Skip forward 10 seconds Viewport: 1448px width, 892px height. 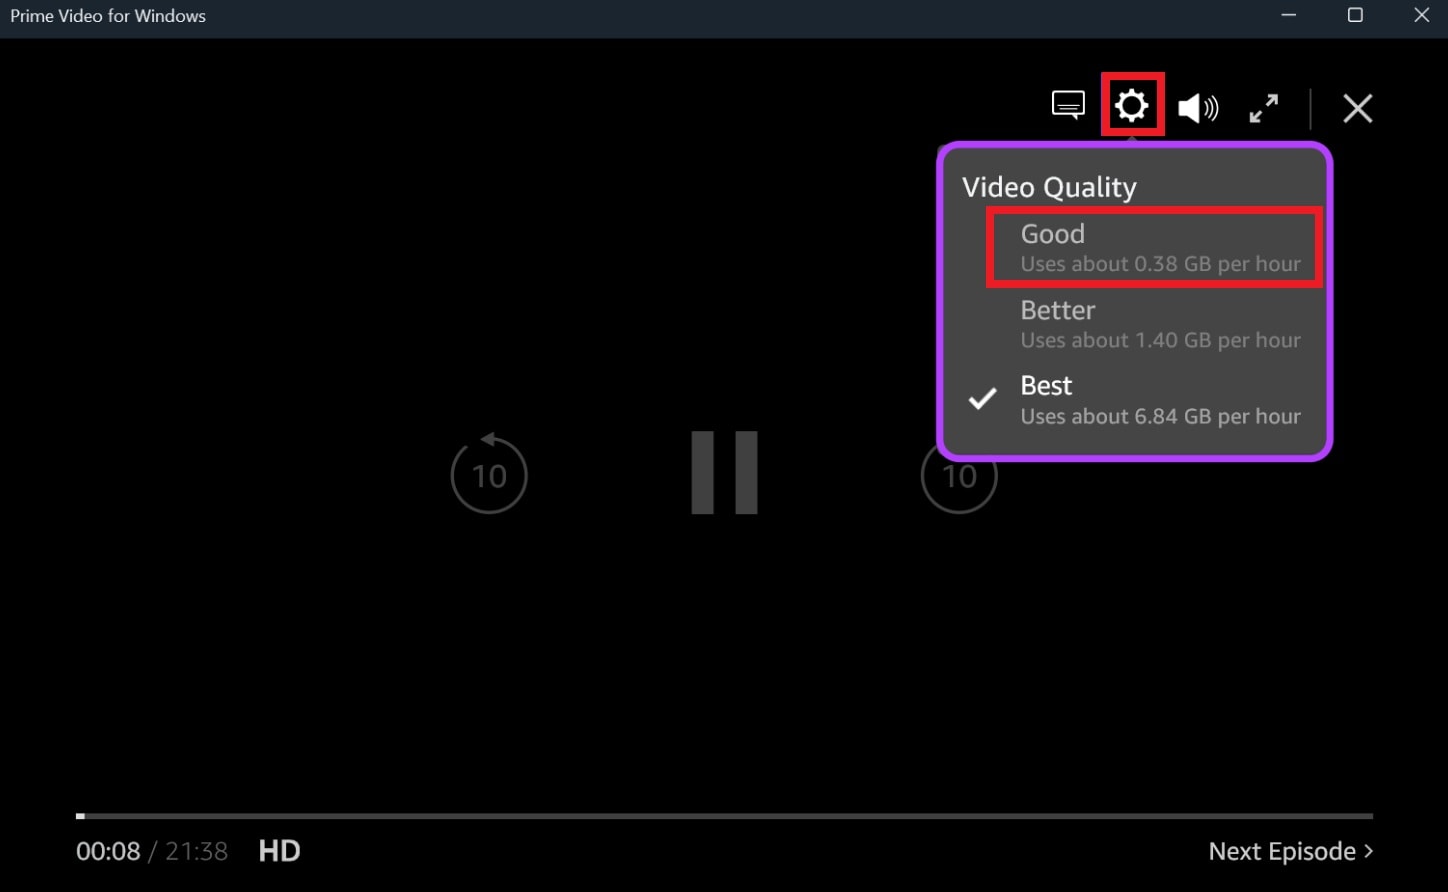(960, 476)
